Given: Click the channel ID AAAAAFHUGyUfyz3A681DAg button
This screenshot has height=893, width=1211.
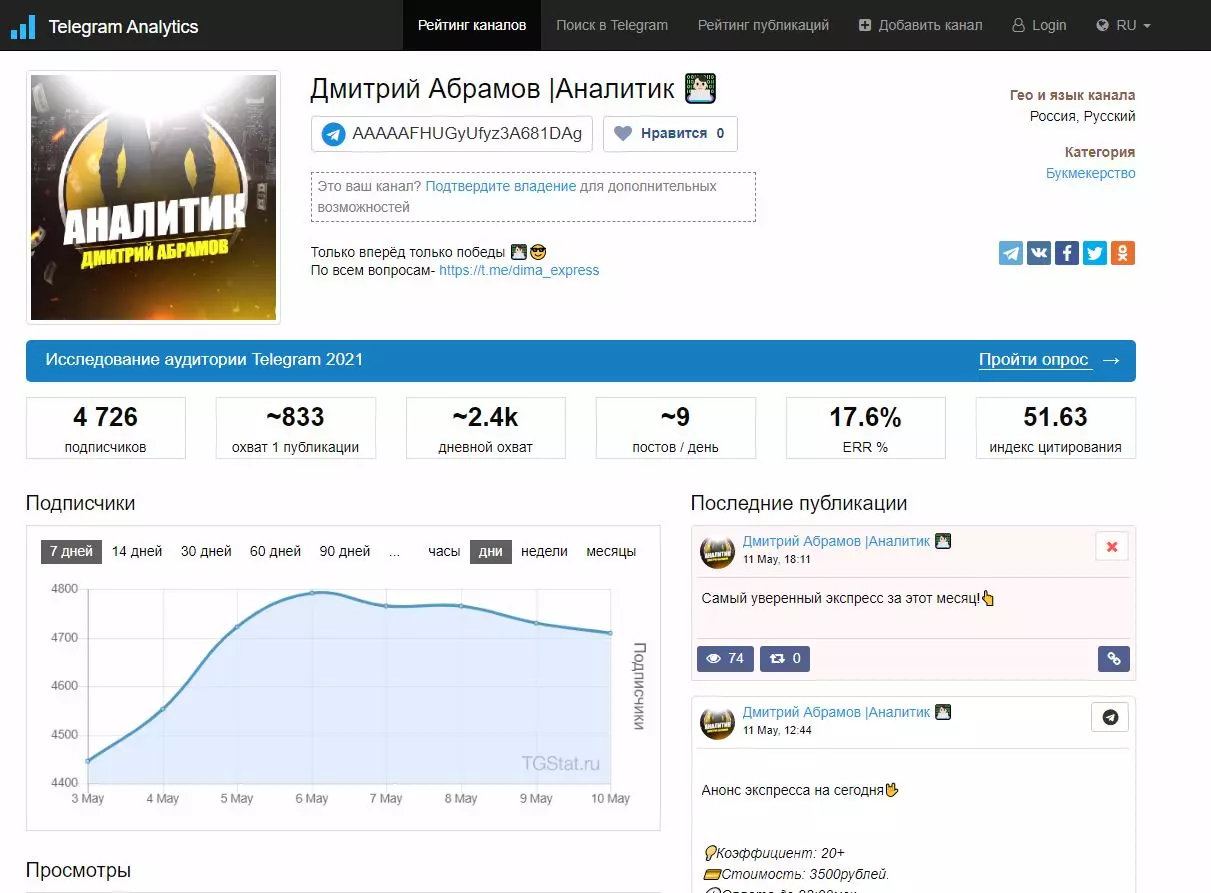Looking at the screenshot, I should pyautogui.click(x=452, y=133).
